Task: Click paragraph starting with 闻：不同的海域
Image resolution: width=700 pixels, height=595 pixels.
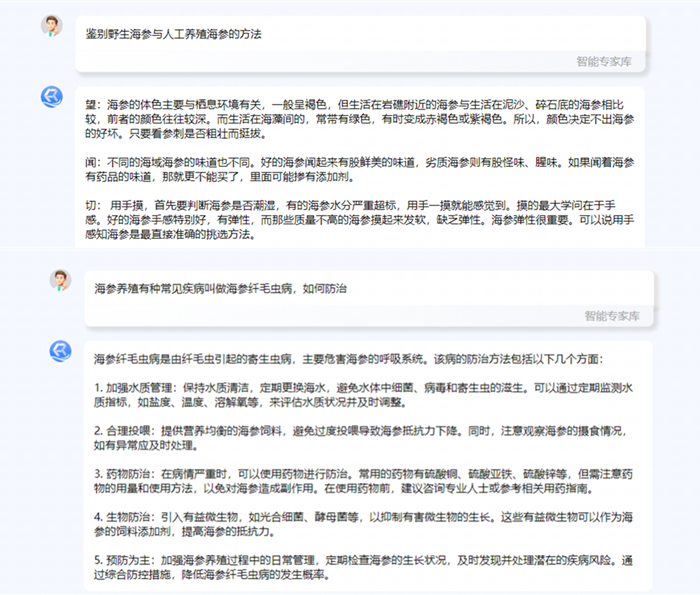Action: click(360, 169)
